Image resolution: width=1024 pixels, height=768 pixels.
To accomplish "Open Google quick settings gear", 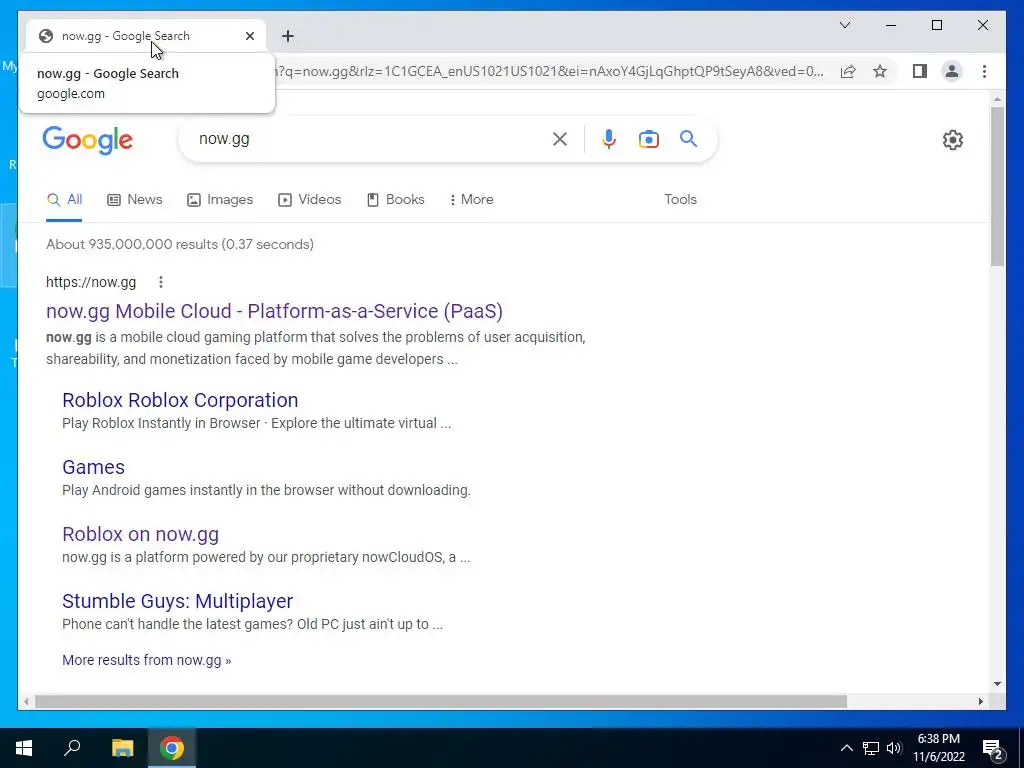I will pos(953,140).
